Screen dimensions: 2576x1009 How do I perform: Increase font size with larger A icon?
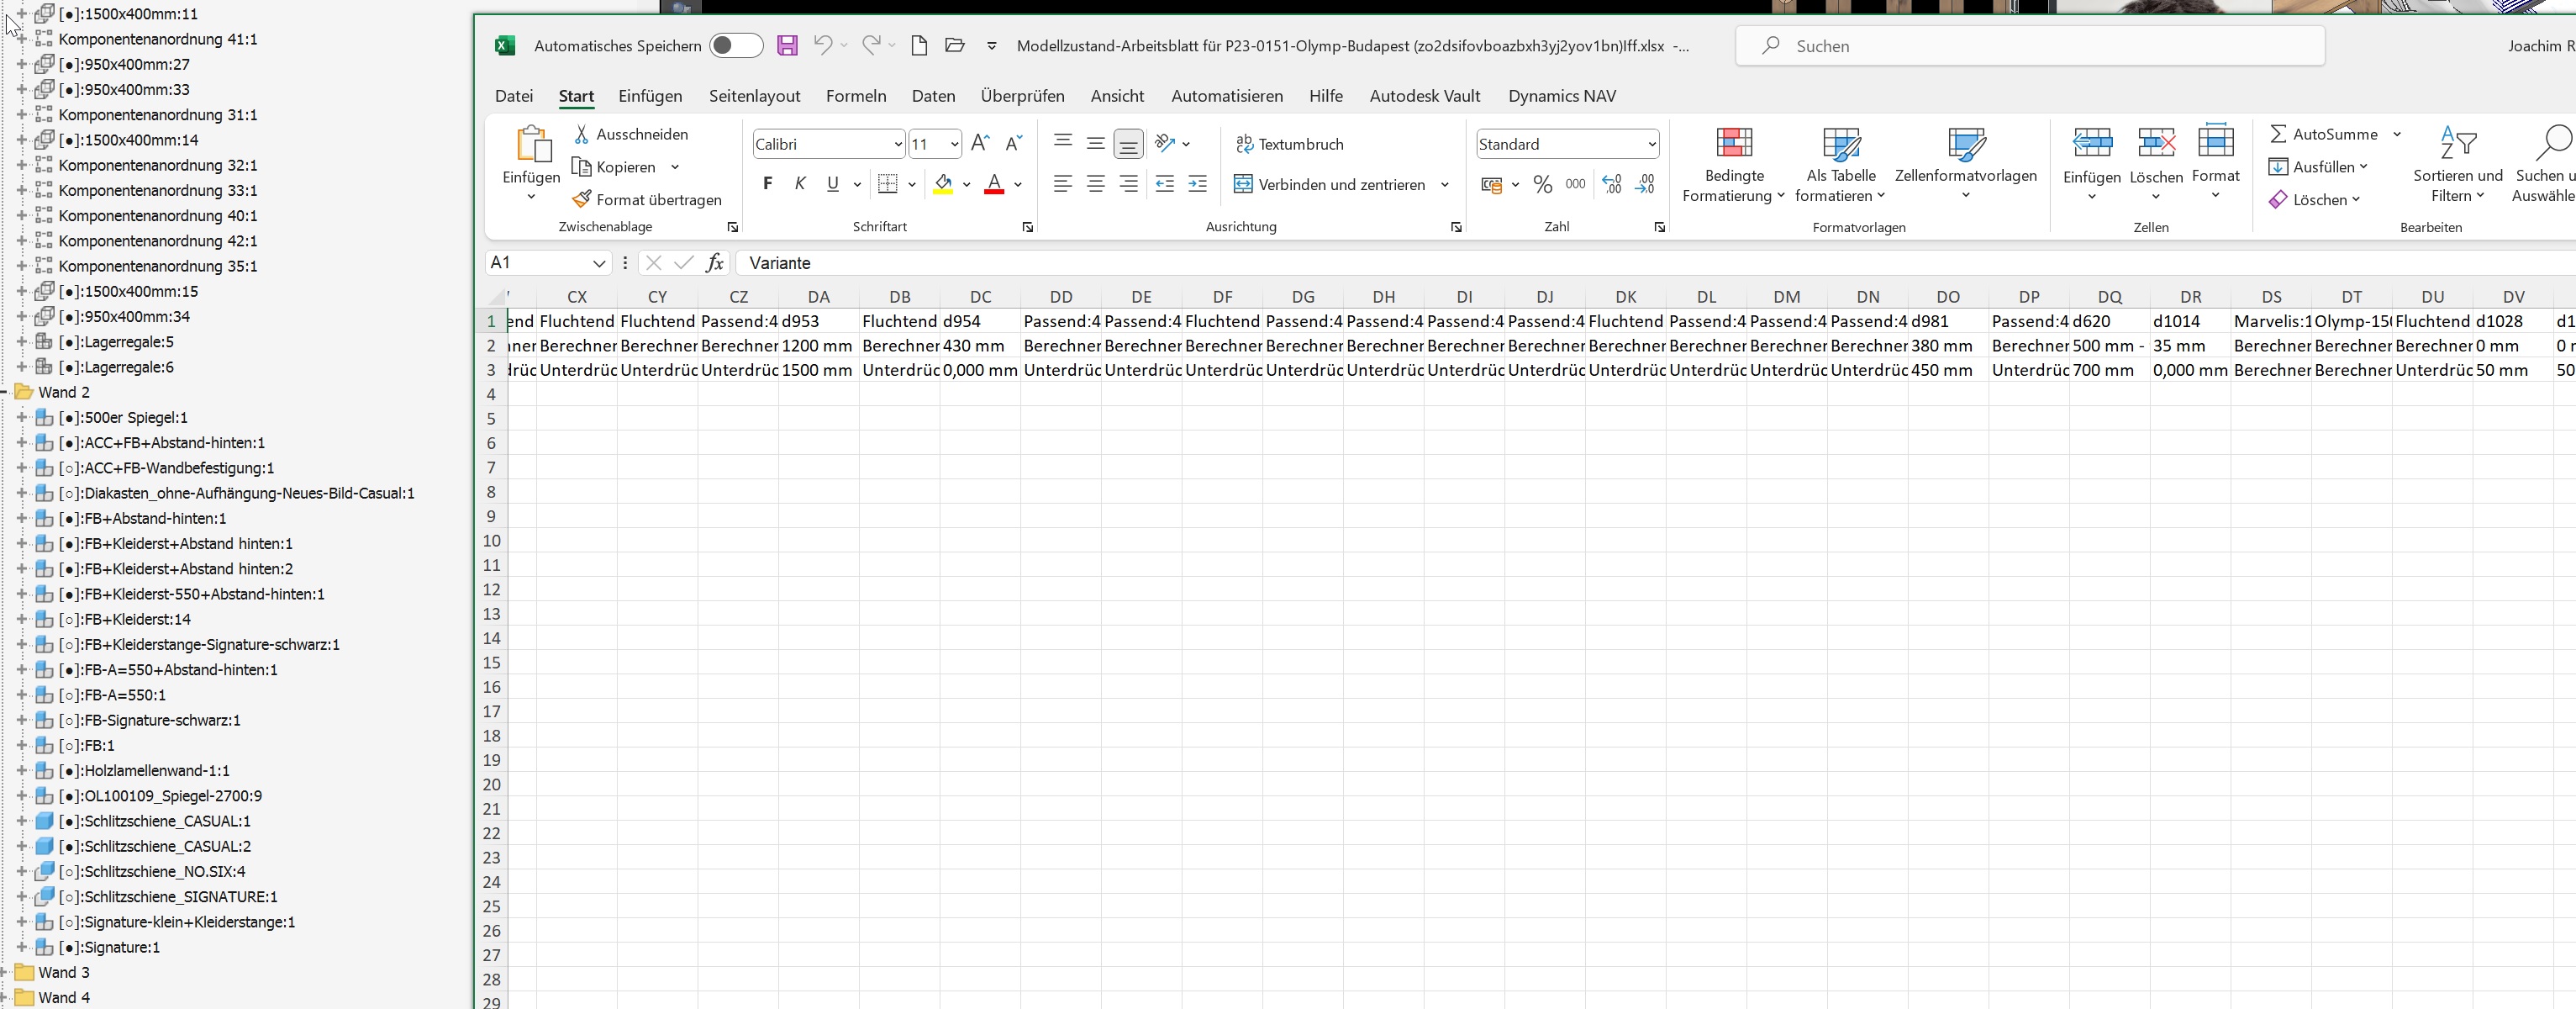click(980, 143)
